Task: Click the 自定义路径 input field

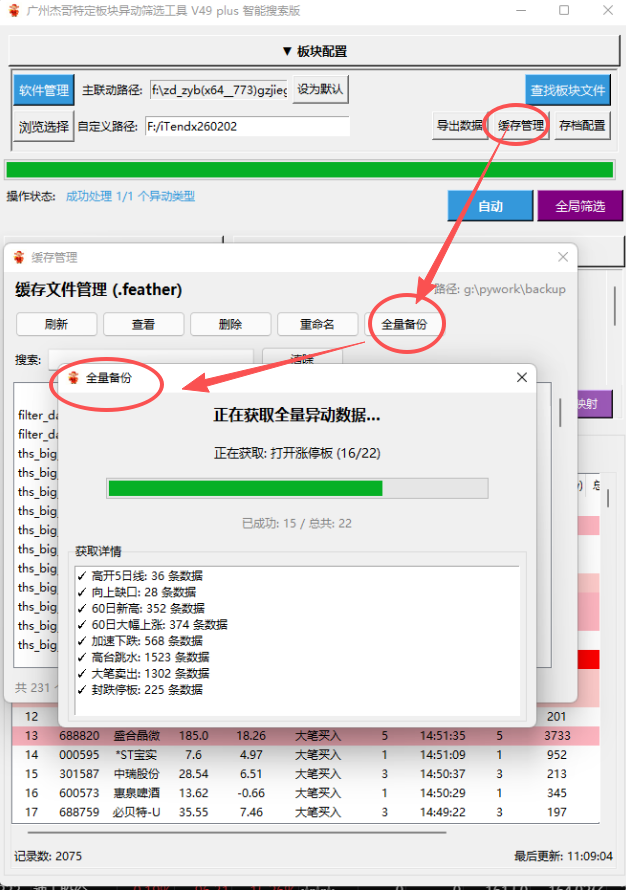Action: click(x=247, y=126)
